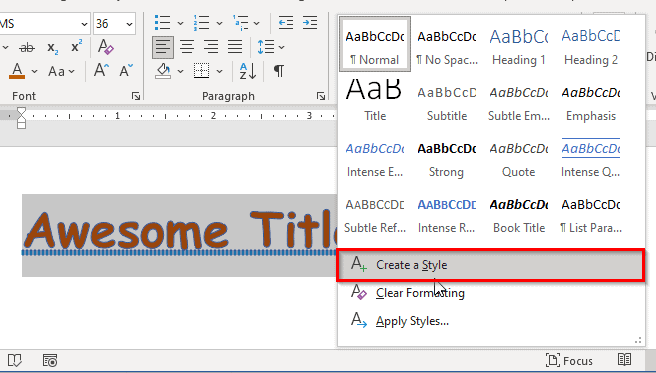Click the Focus button in status bar
Viewport: 656px width, 373px height.
coord(569,360)
